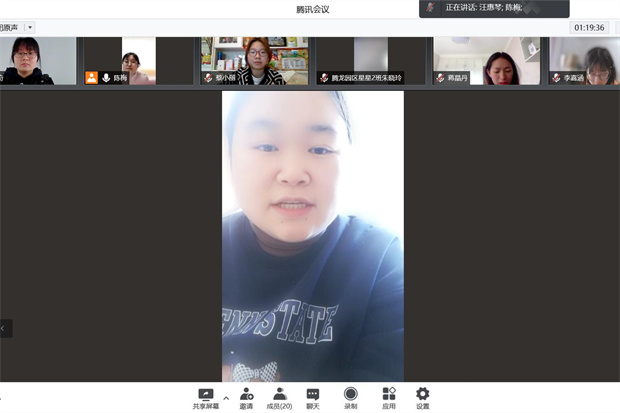The image size is (620, 413).
Task: Select 陈梅's video thumbnail
Action: [119, 60]
